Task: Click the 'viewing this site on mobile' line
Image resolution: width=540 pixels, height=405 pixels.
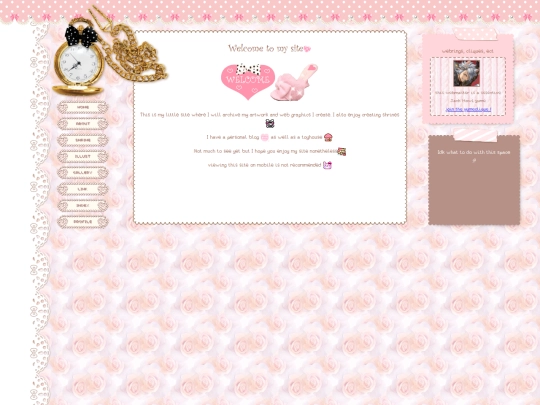Action: (x=264, y=165)
